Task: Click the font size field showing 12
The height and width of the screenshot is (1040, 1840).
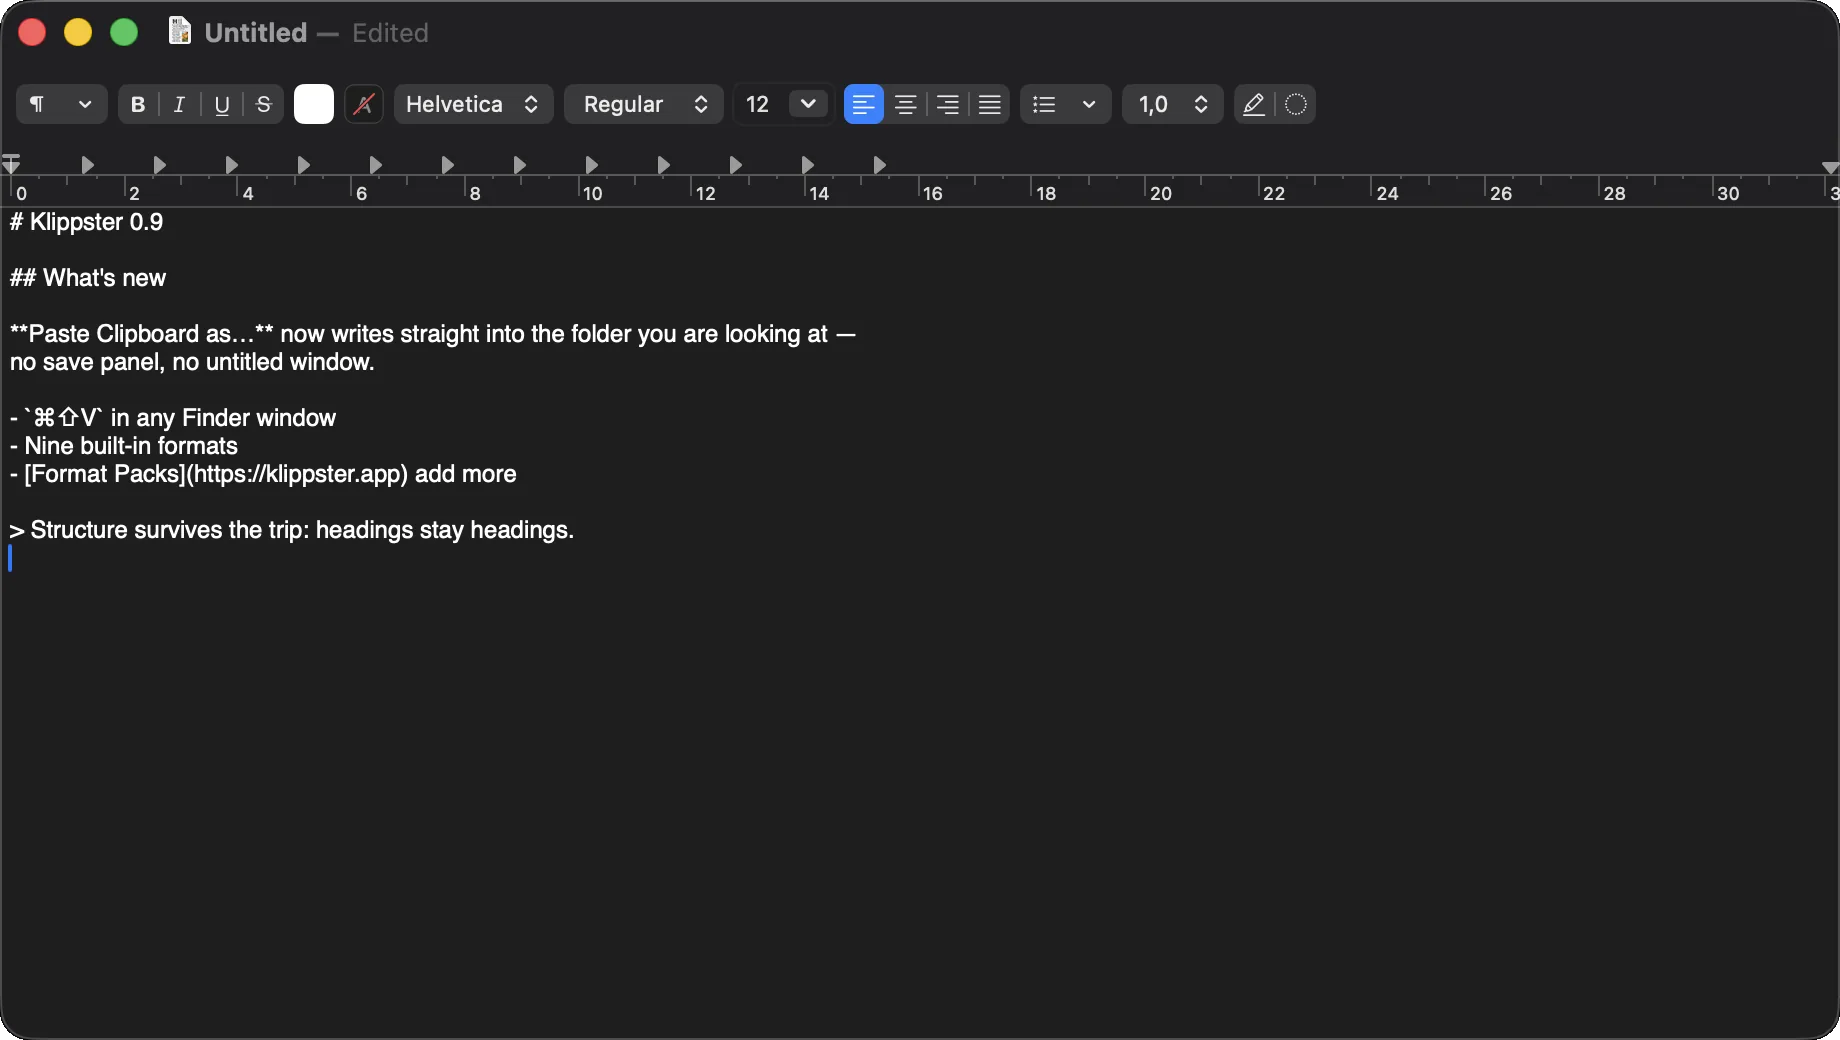Action: (759, 104)
